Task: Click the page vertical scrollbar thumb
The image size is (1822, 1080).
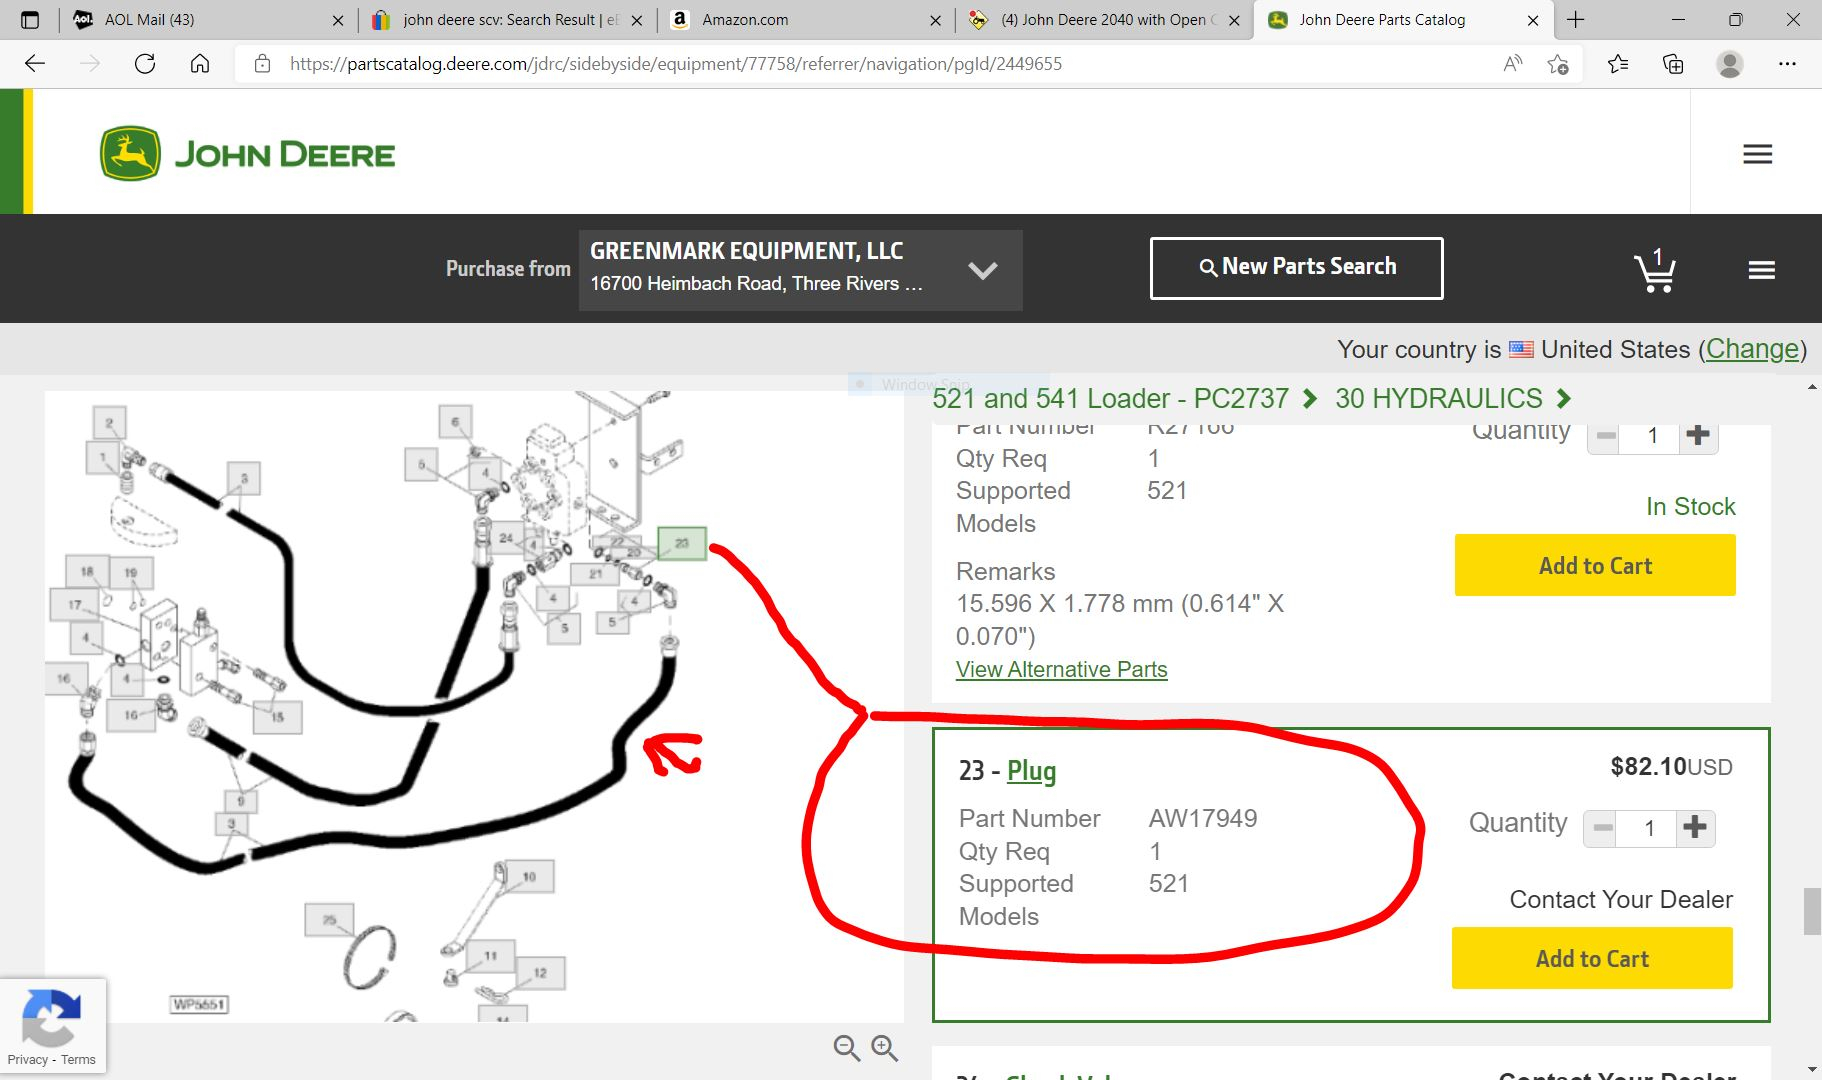Action: coord(1811,910)
